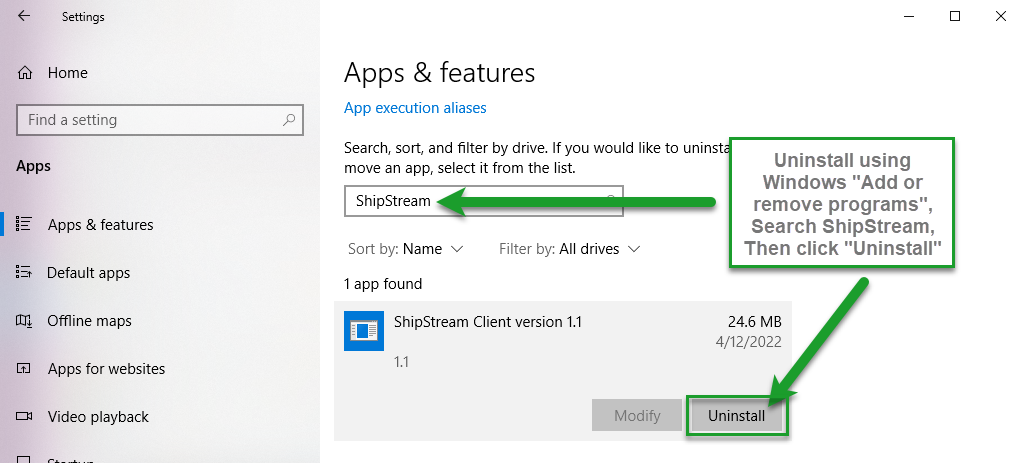
Task: Focus the Find a setting search box
Action: (150, 120)
